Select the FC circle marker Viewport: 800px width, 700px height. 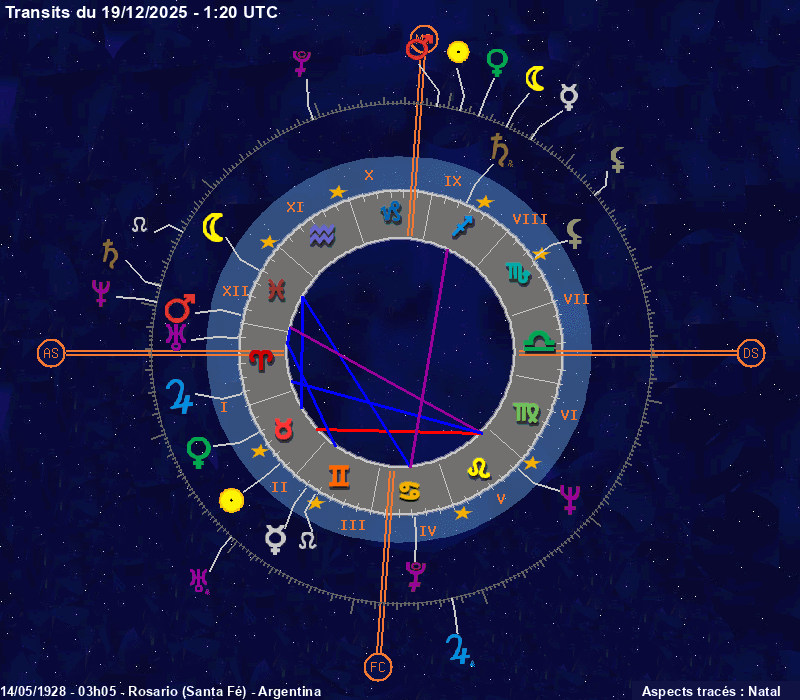point(378,666)
